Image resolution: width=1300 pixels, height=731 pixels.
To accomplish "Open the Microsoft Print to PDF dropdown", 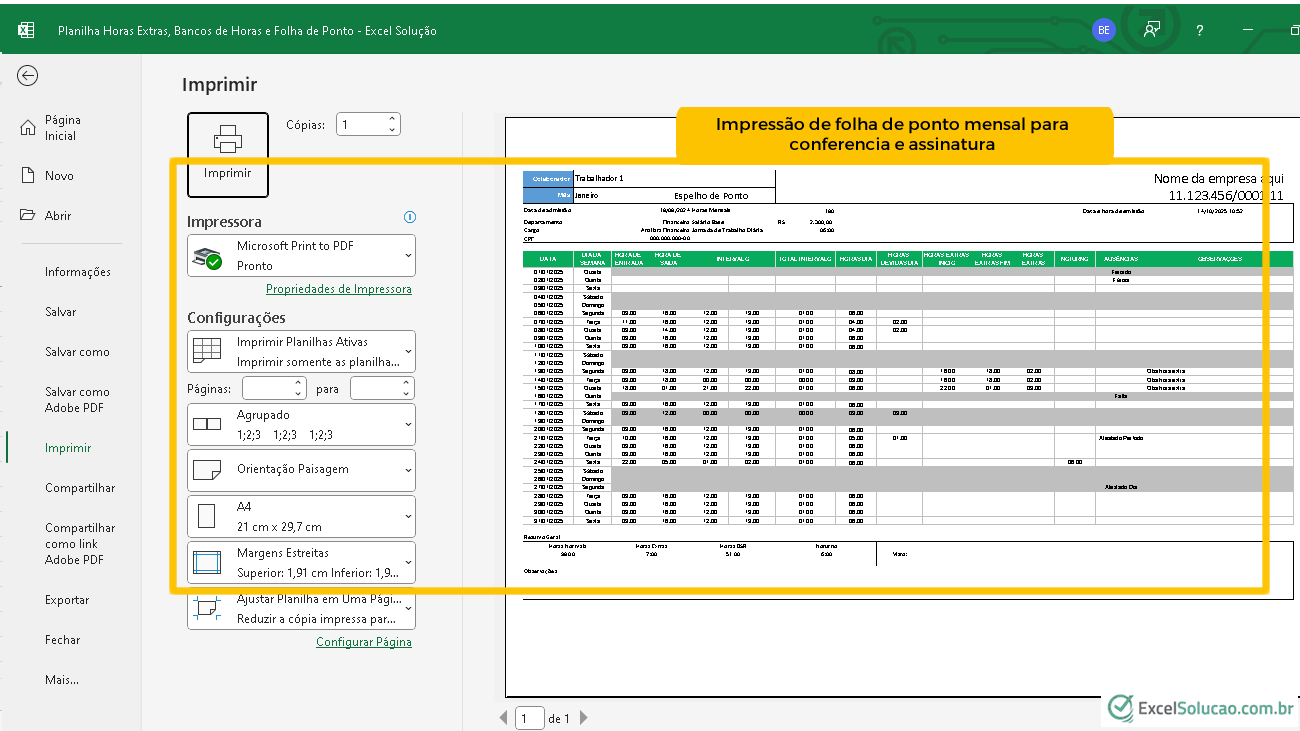I will 301,255.
